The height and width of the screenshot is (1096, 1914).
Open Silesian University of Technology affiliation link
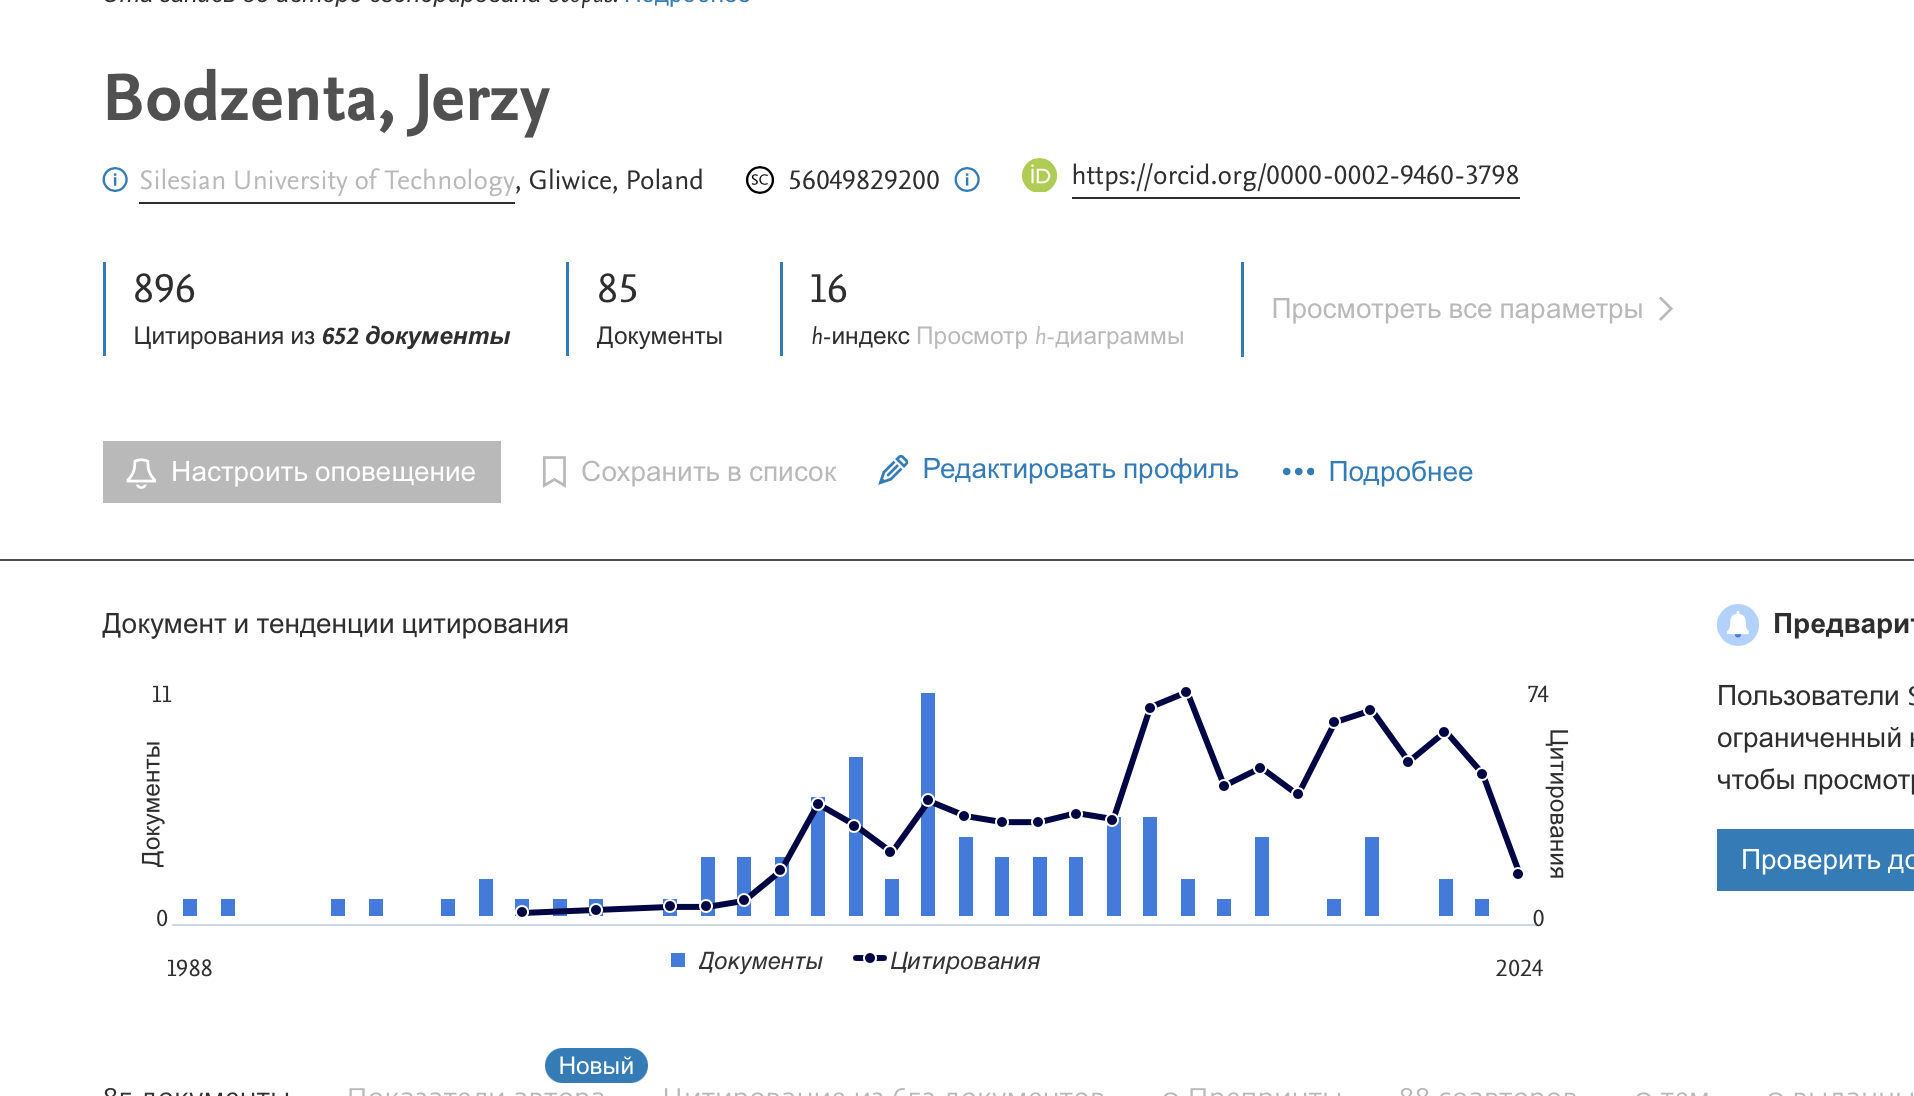click(x=327, y=181)
